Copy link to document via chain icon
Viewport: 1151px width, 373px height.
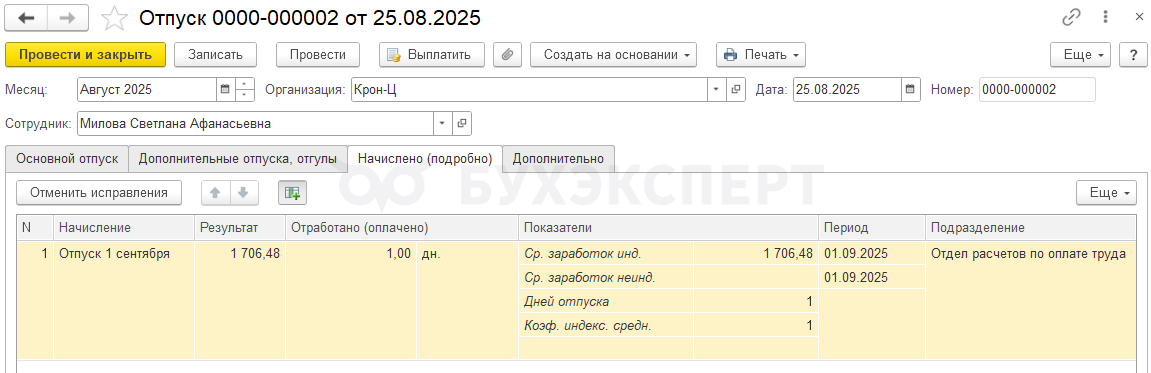(1071, 18)
